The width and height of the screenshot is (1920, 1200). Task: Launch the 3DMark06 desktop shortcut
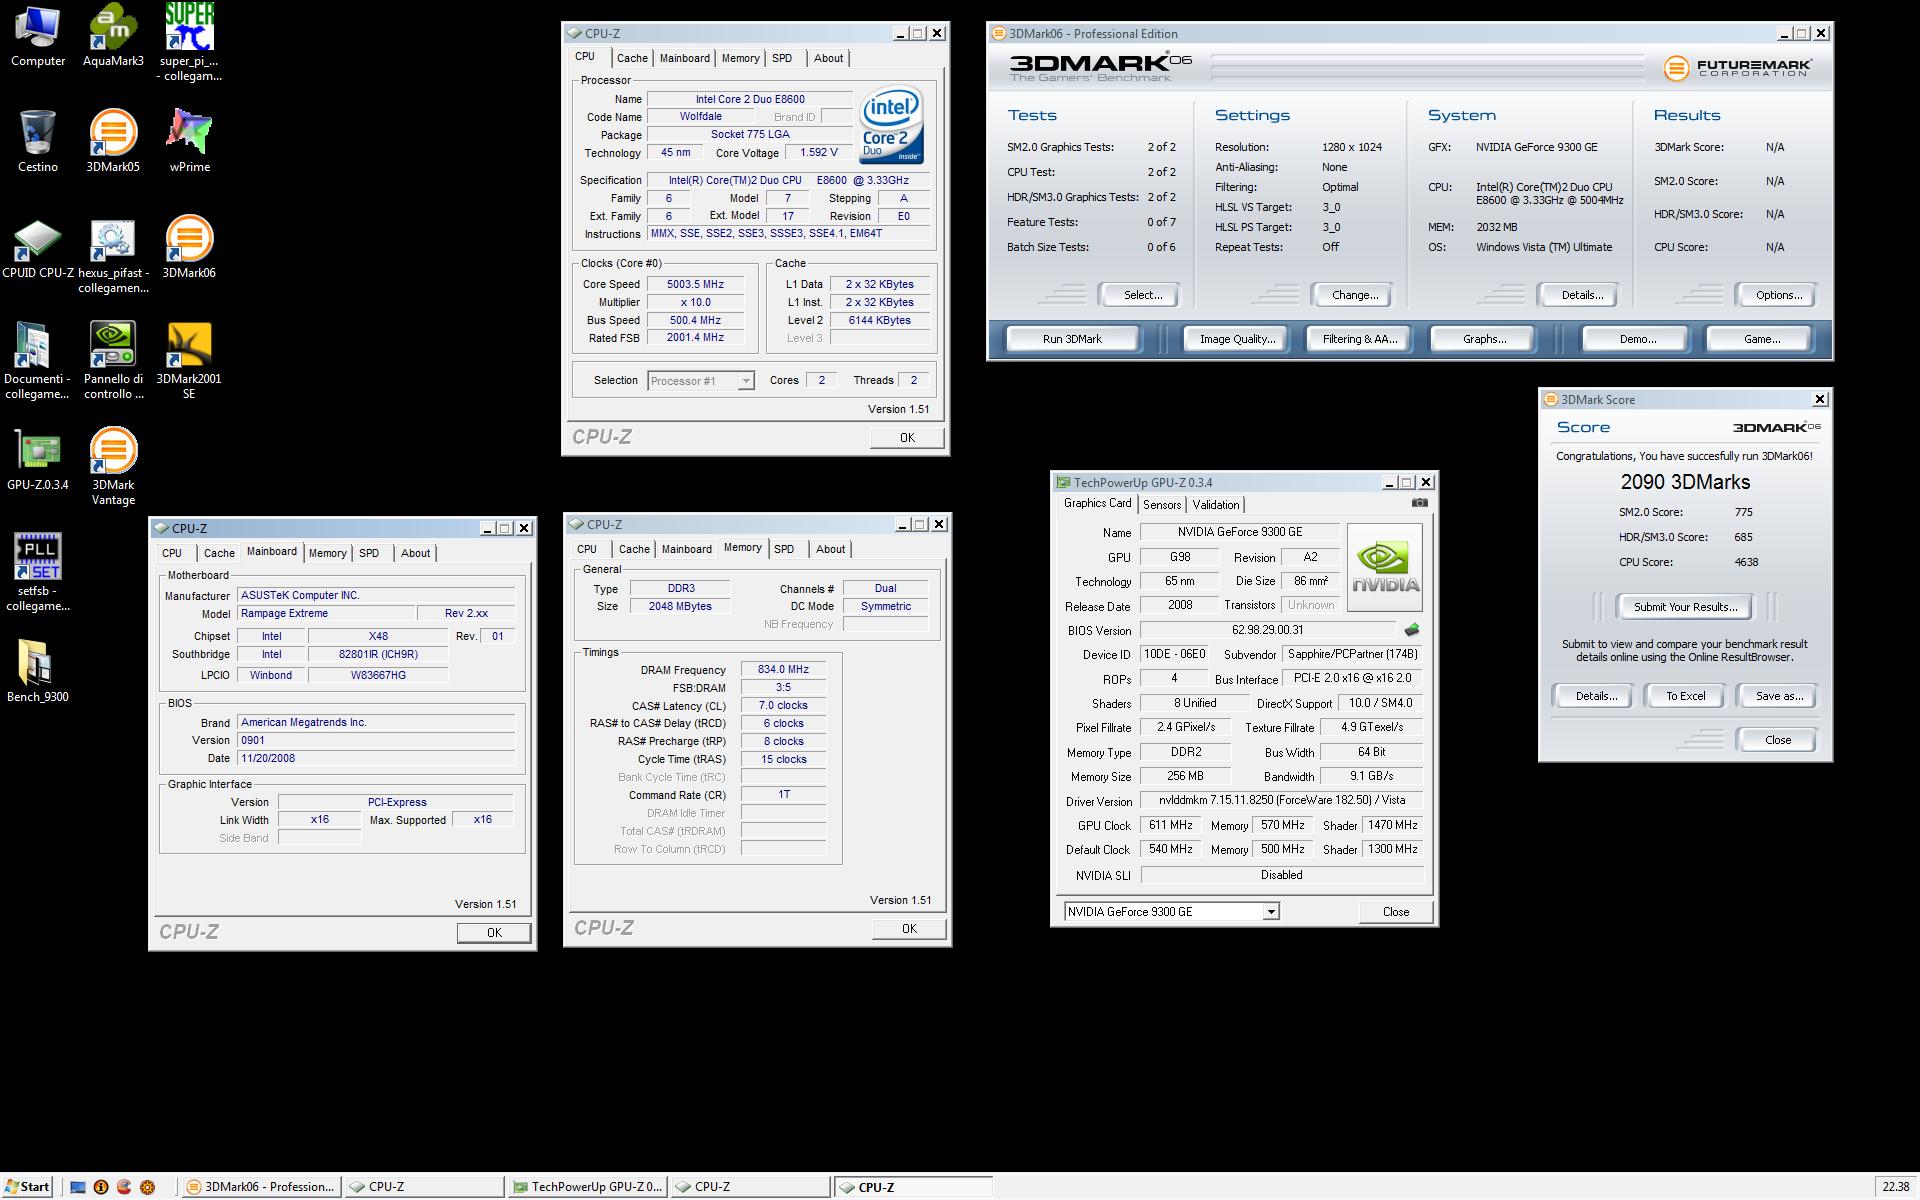click(189, 248)
